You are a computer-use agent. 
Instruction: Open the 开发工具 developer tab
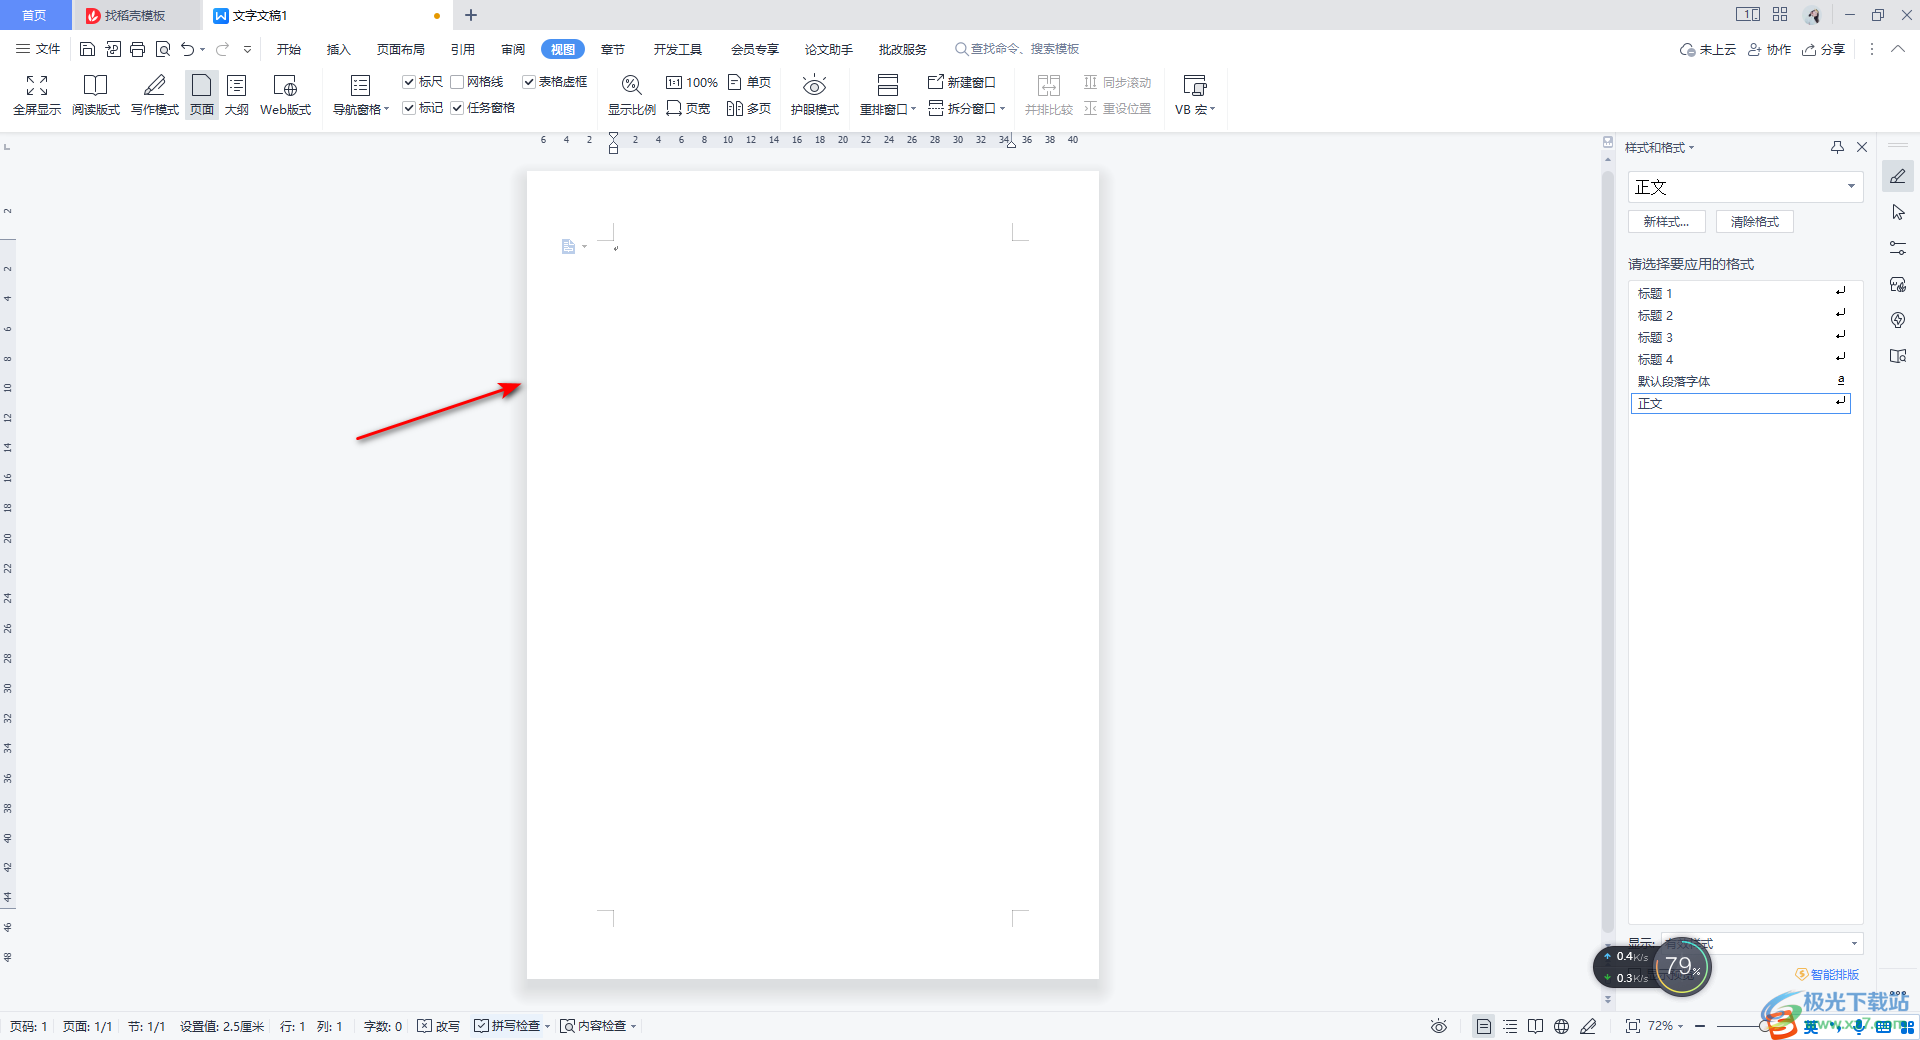click(678, 49)
